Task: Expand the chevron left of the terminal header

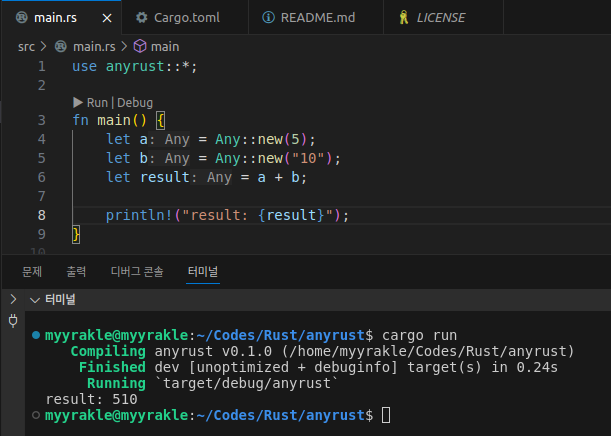Action: coord(12,299)
